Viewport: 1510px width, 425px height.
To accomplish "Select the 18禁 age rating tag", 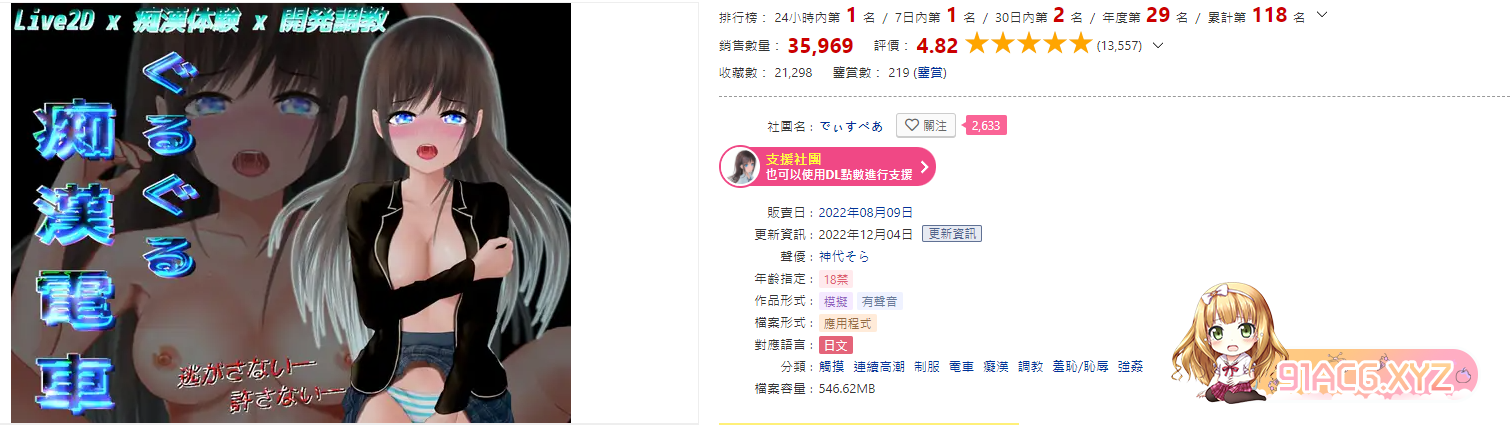I will 835,279.
